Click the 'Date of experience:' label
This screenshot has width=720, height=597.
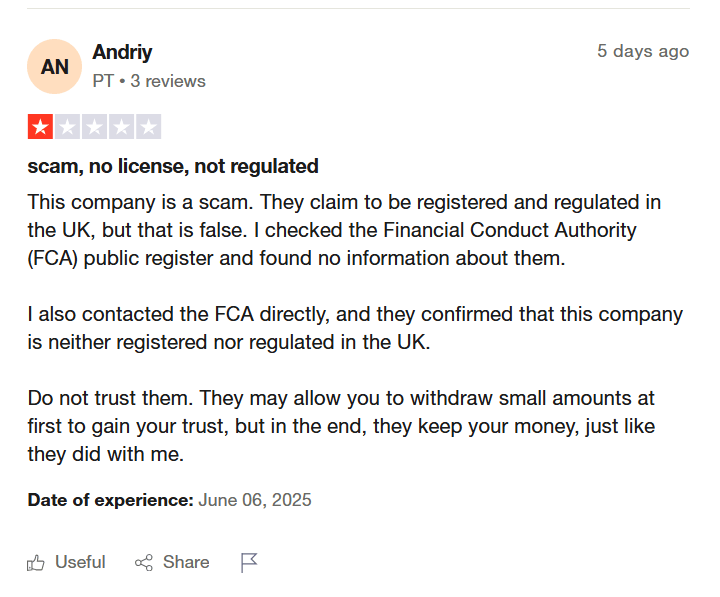[111, 500]
